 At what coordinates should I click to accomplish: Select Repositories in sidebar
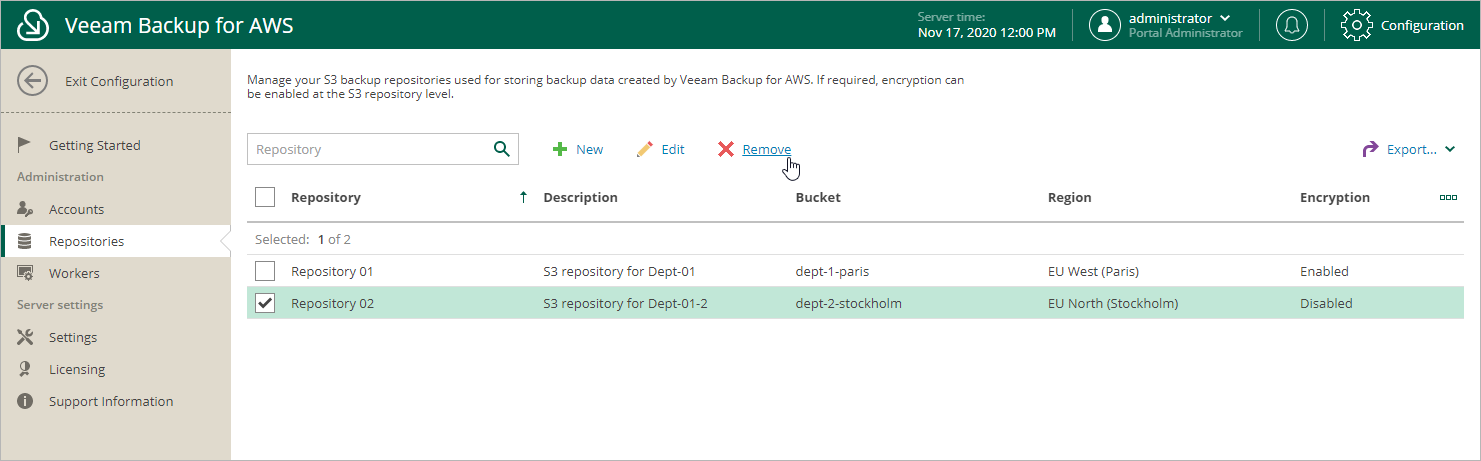click(x=87, y=241)
